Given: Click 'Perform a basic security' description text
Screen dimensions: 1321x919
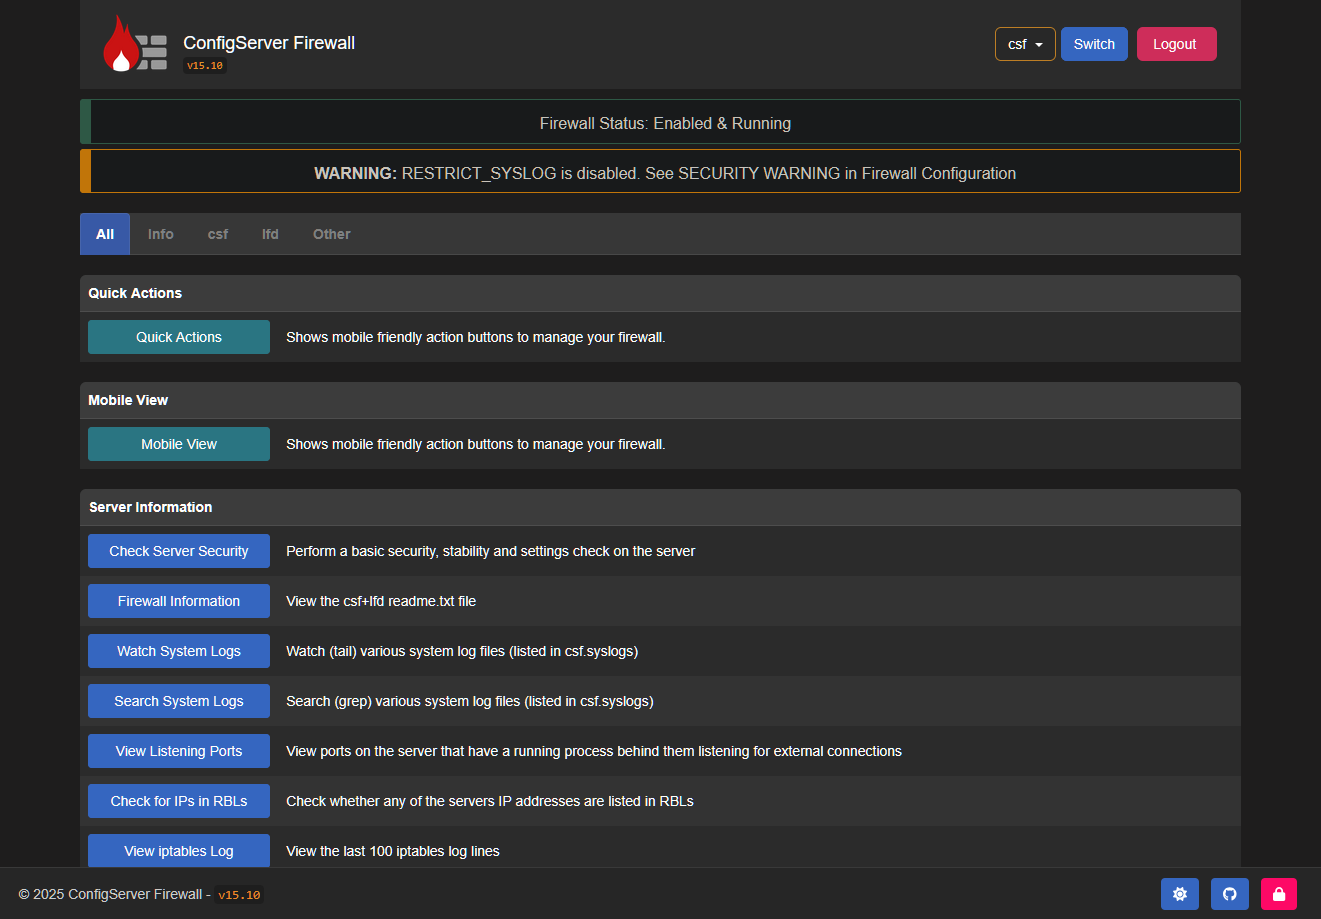Looking at the screenshot, I should (490, 551).
